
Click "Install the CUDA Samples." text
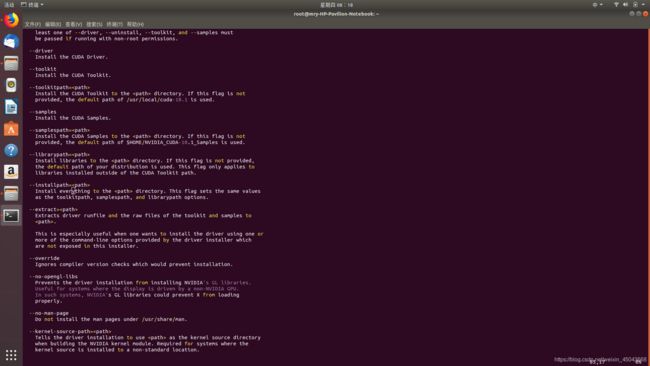click(x=73, y=118)
